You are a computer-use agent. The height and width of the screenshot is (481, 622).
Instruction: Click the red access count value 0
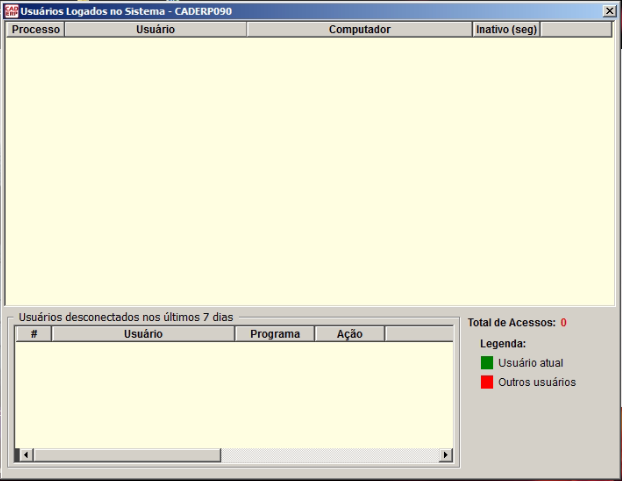(564, 322)
